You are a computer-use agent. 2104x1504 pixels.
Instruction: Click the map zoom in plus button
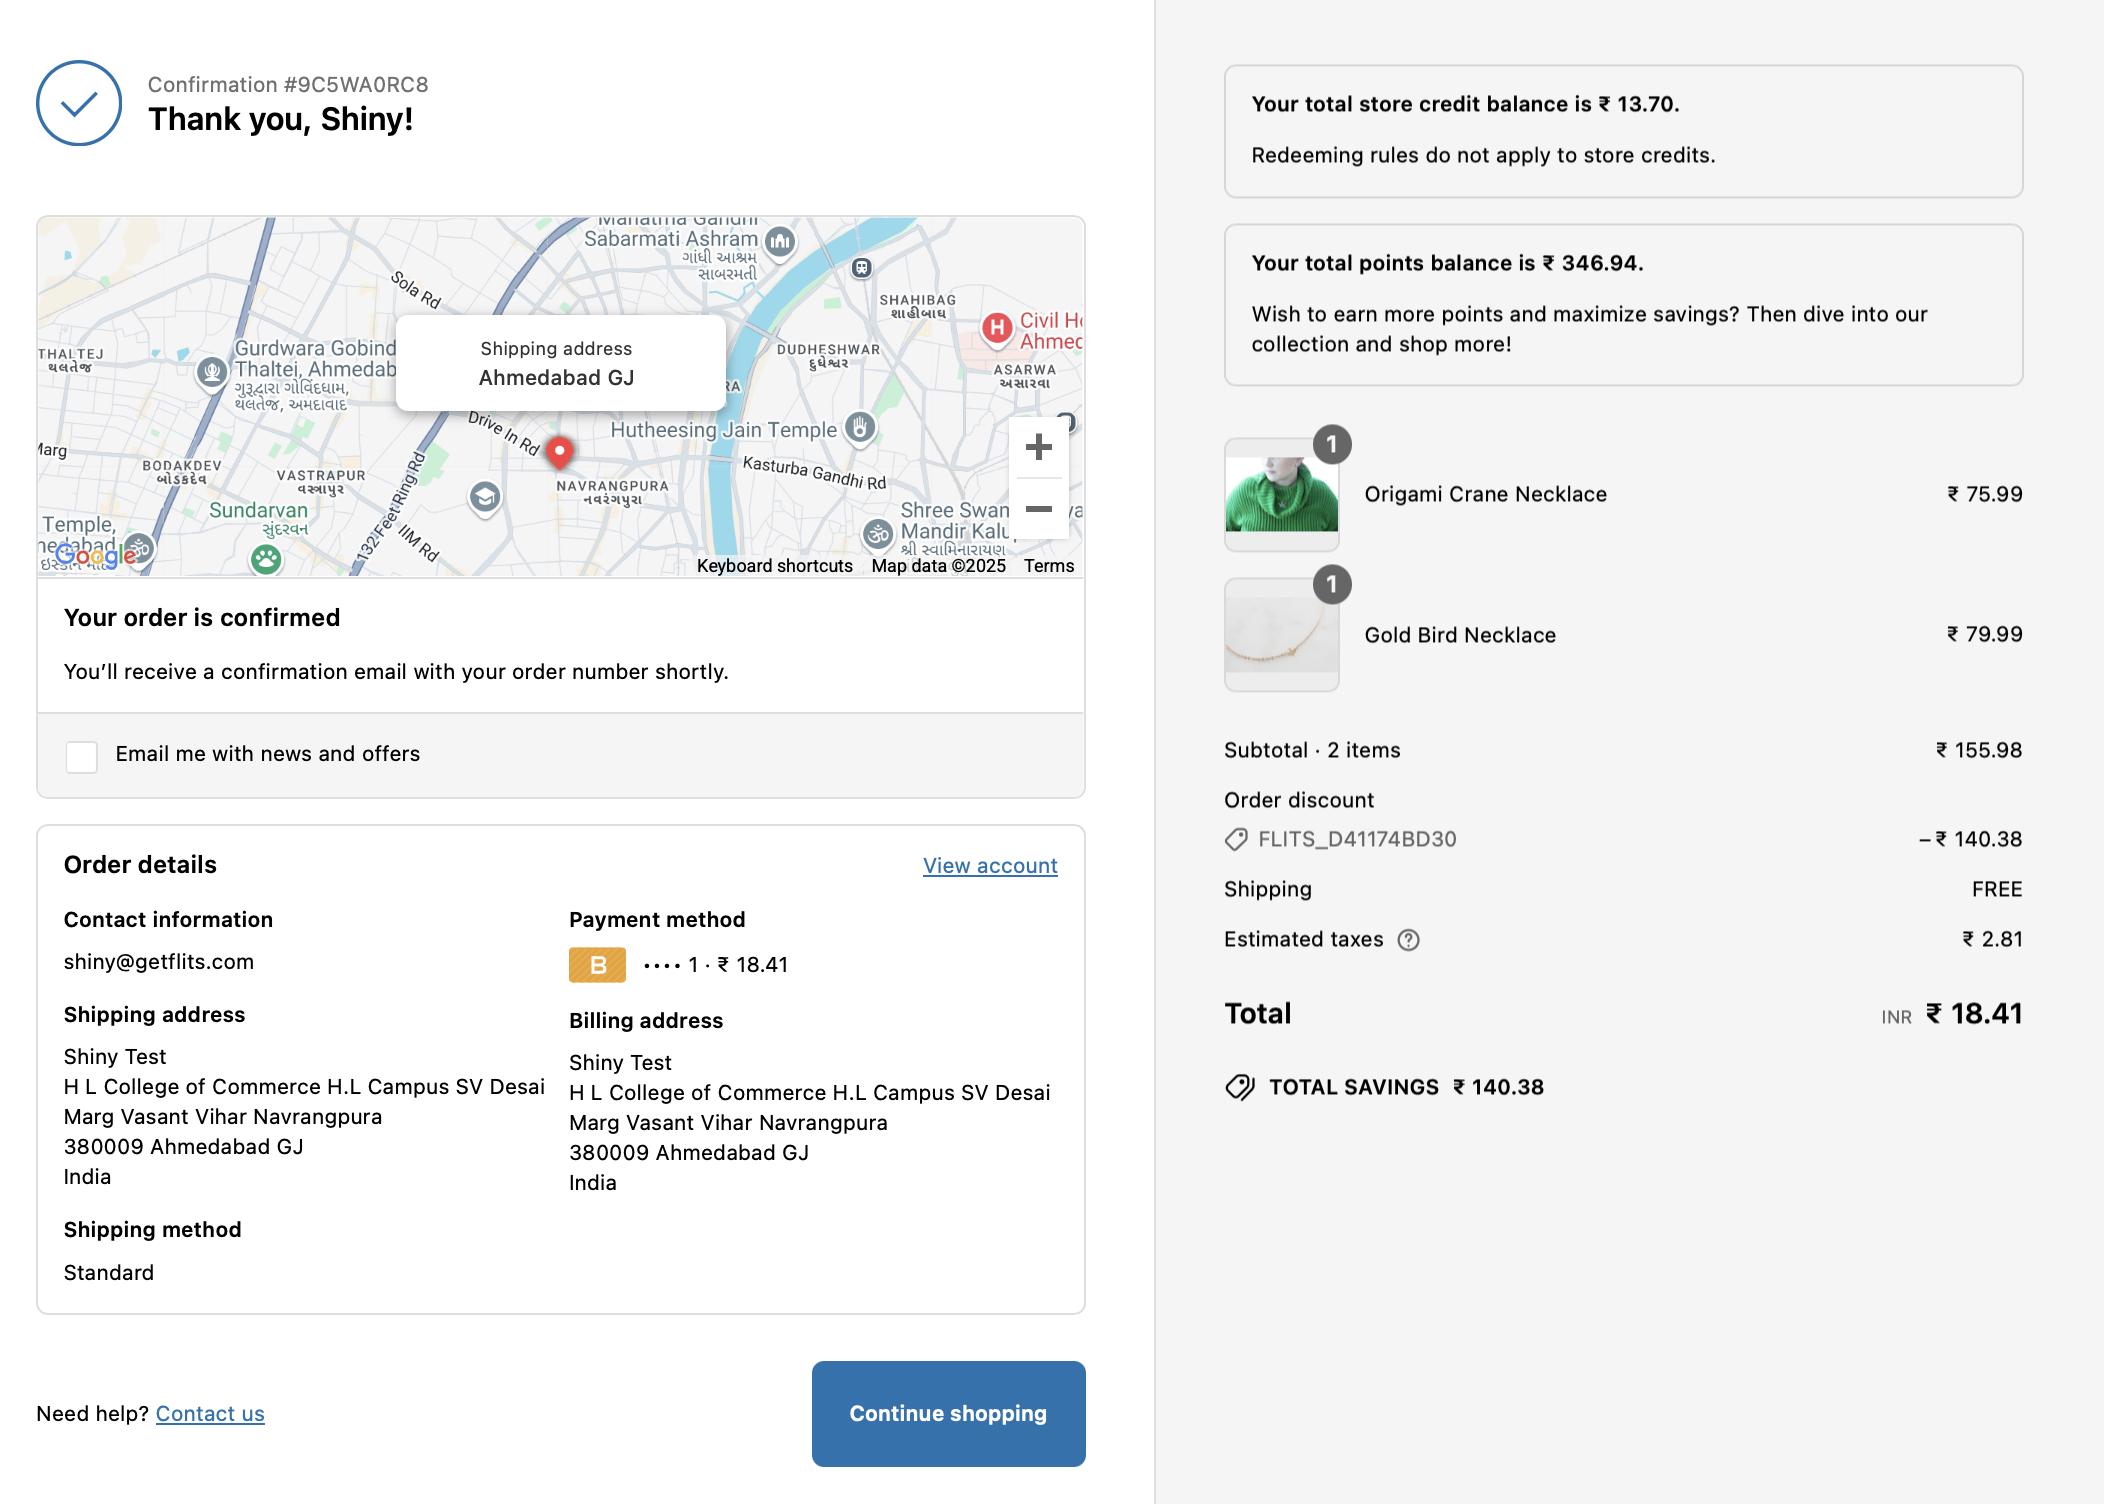tap(1039, 447)
